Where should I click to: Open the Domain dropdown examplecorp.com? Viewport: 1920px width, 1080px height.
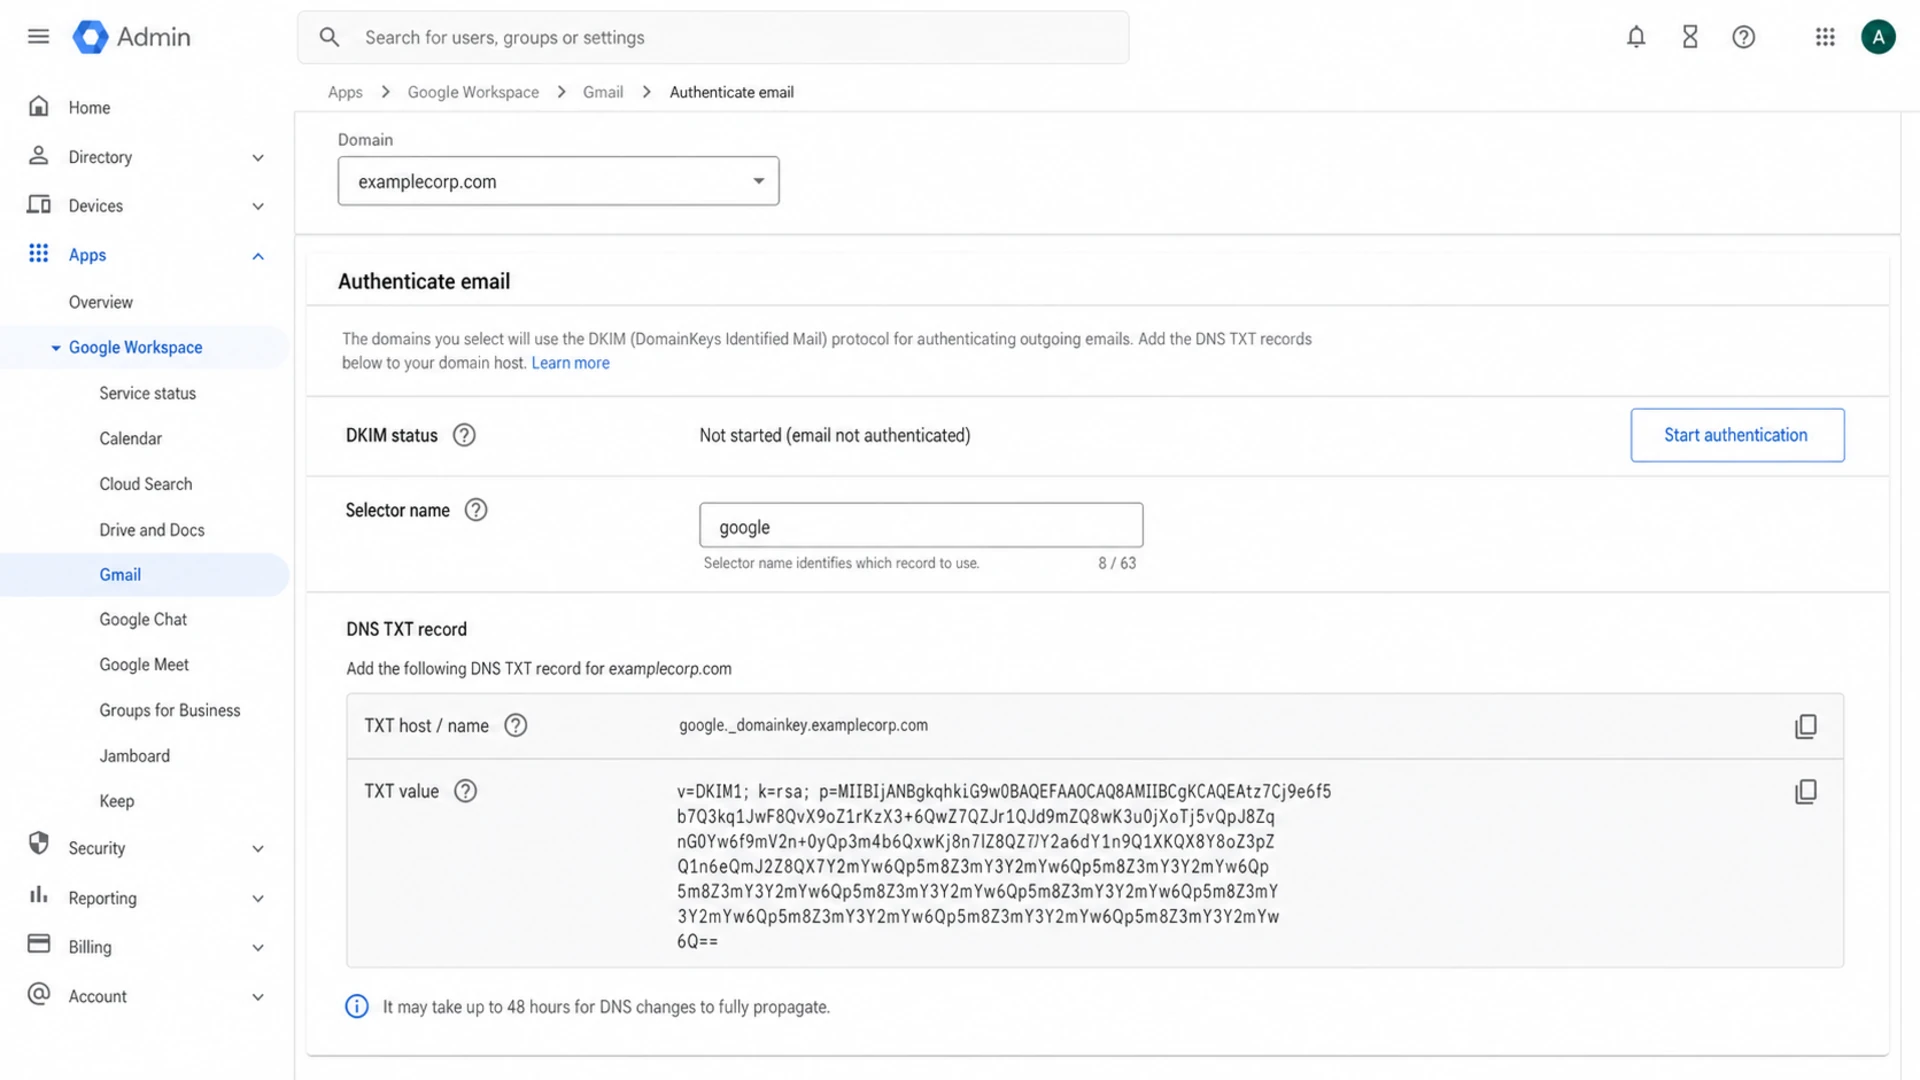point(558,181)
